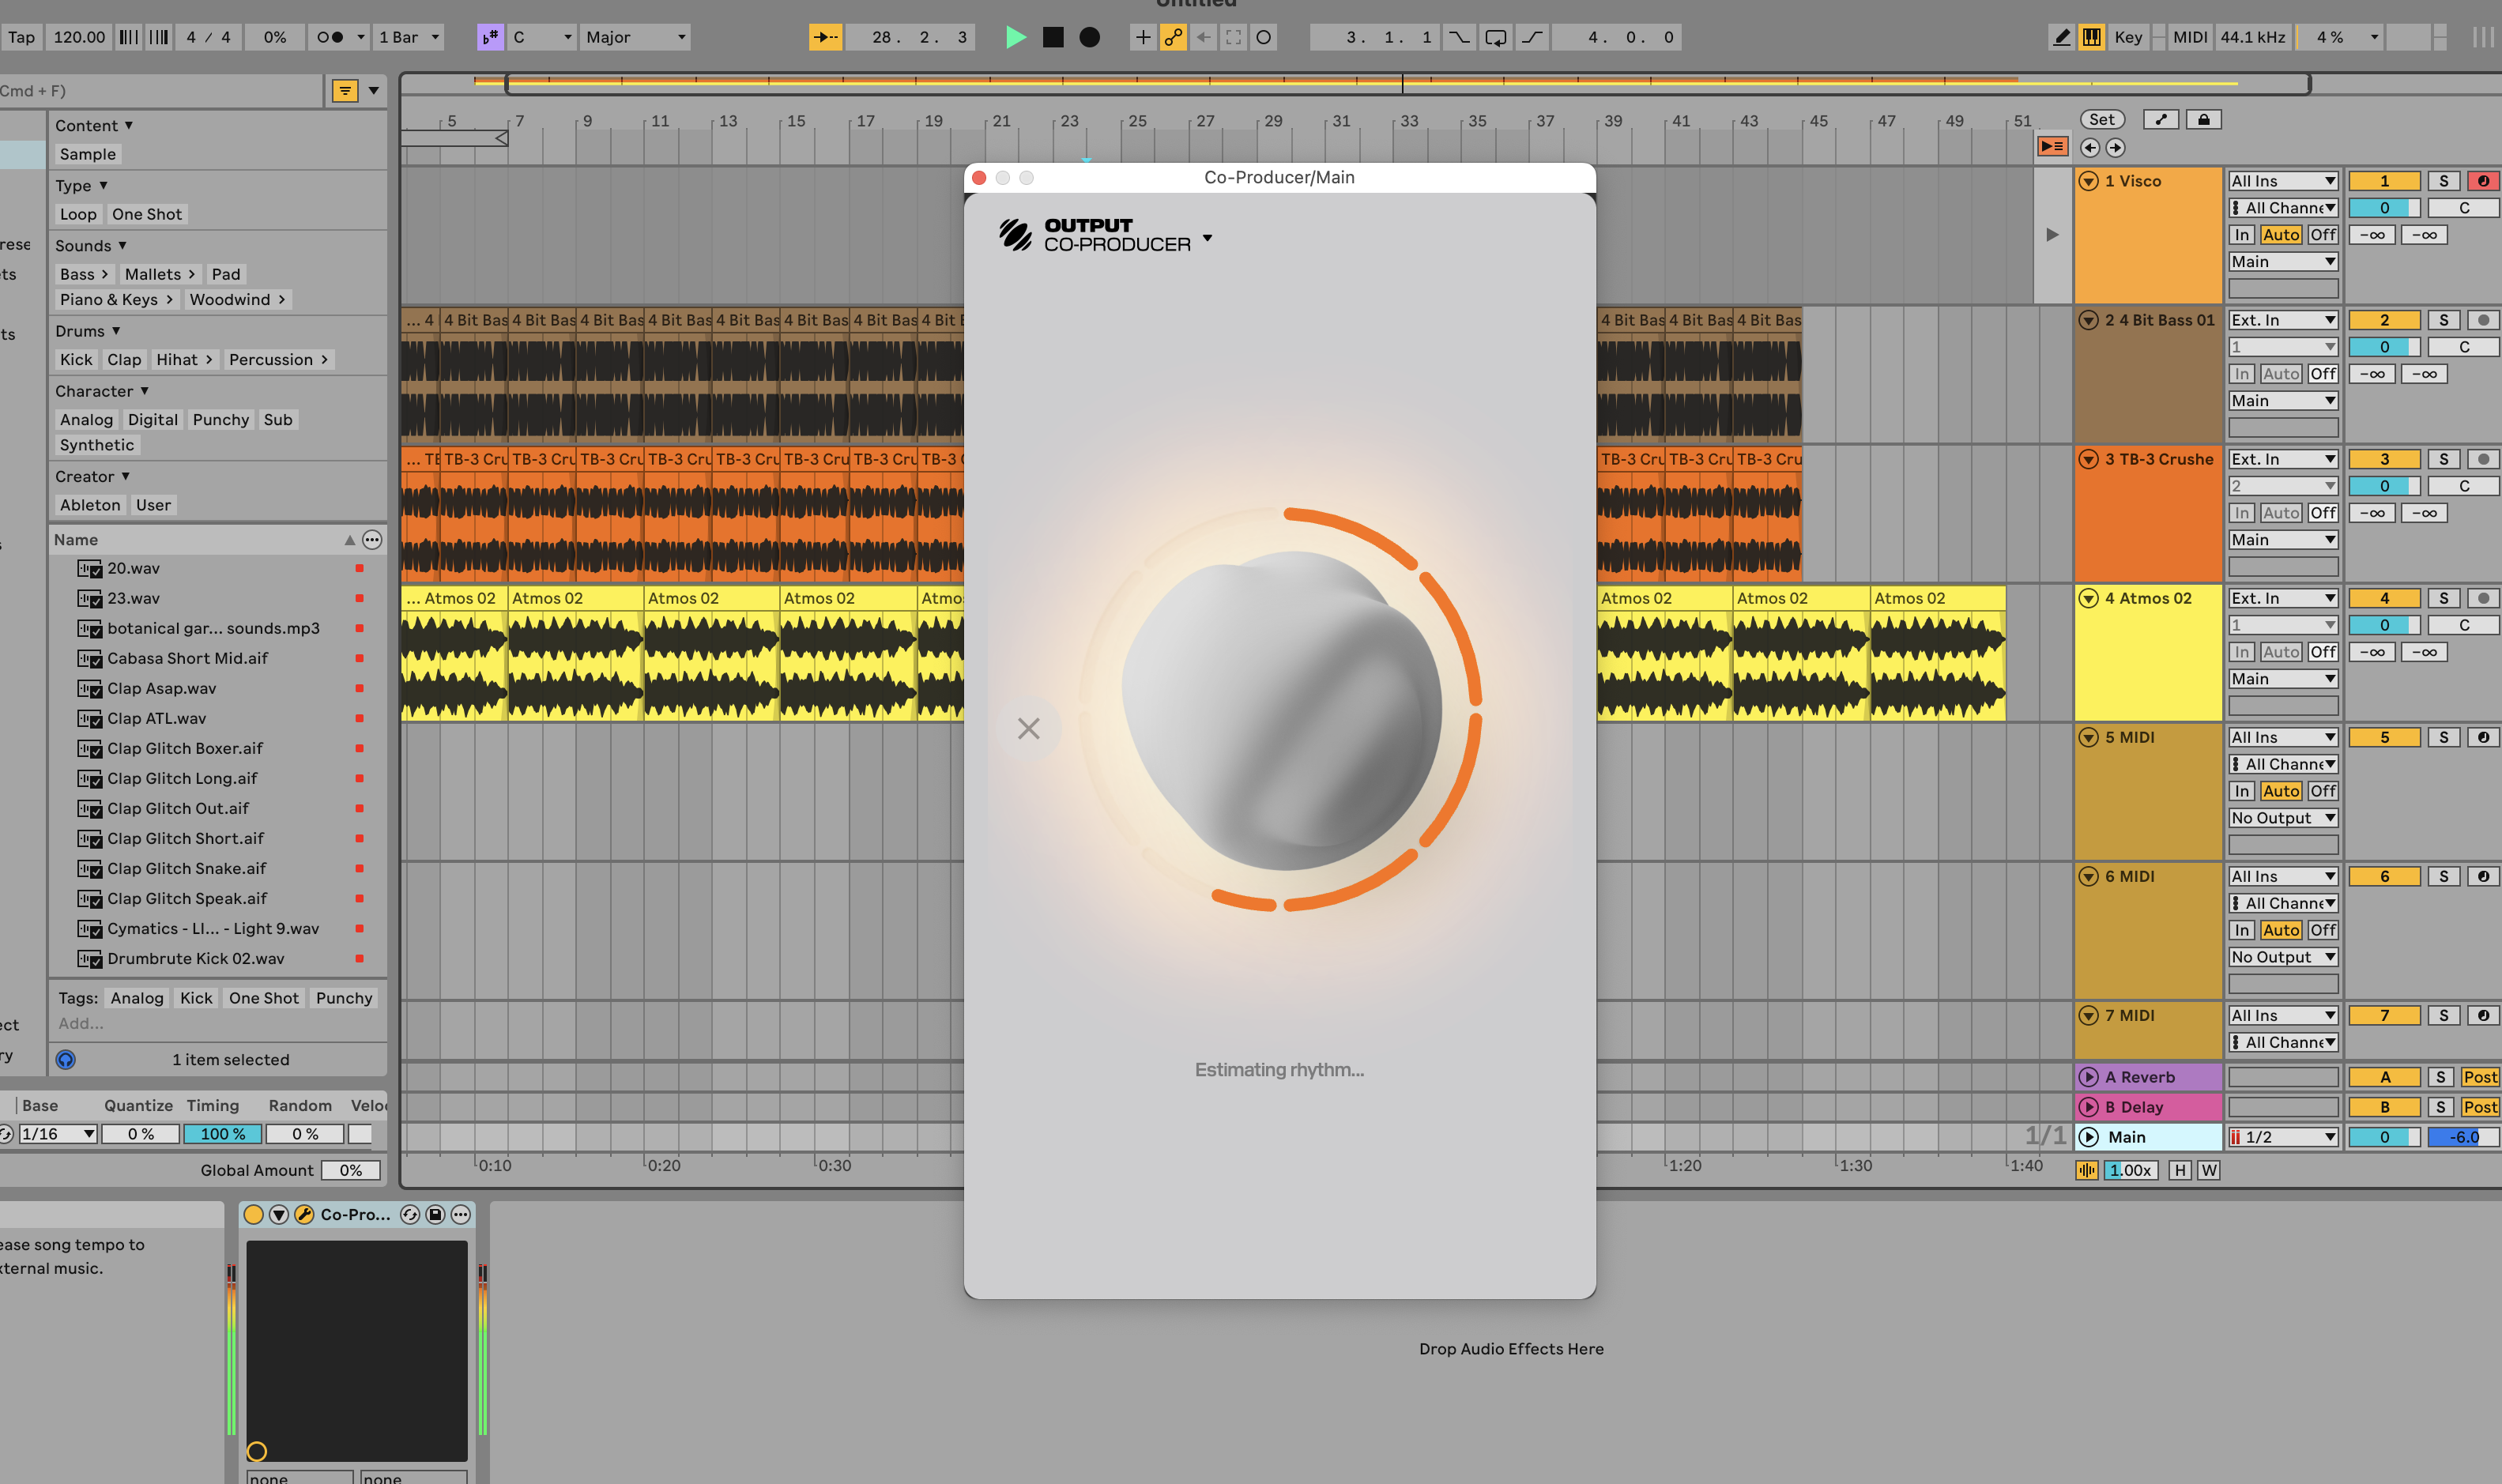This screenshot has width=2502, height=1484.
Task: Solo track 1 Visco
Action: tap(2444, 181)
